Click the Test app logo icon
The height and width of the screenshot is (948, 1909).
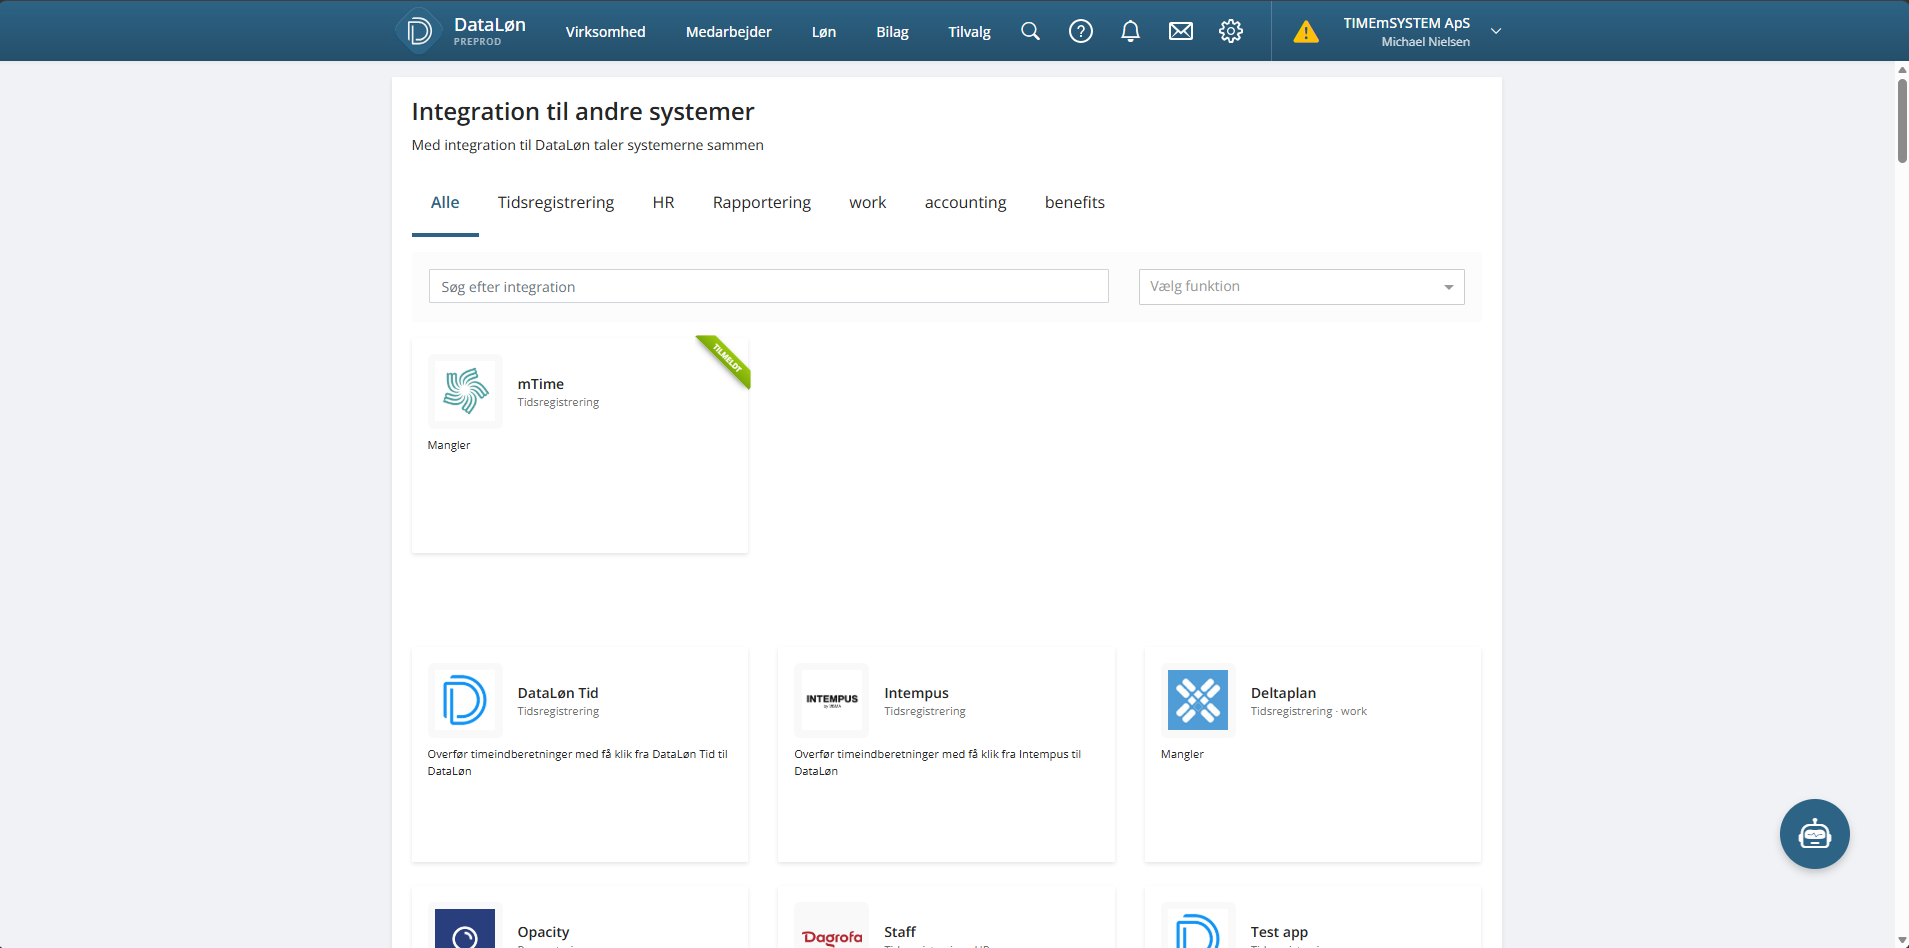pyautogui.click(x=1198, y=927)
